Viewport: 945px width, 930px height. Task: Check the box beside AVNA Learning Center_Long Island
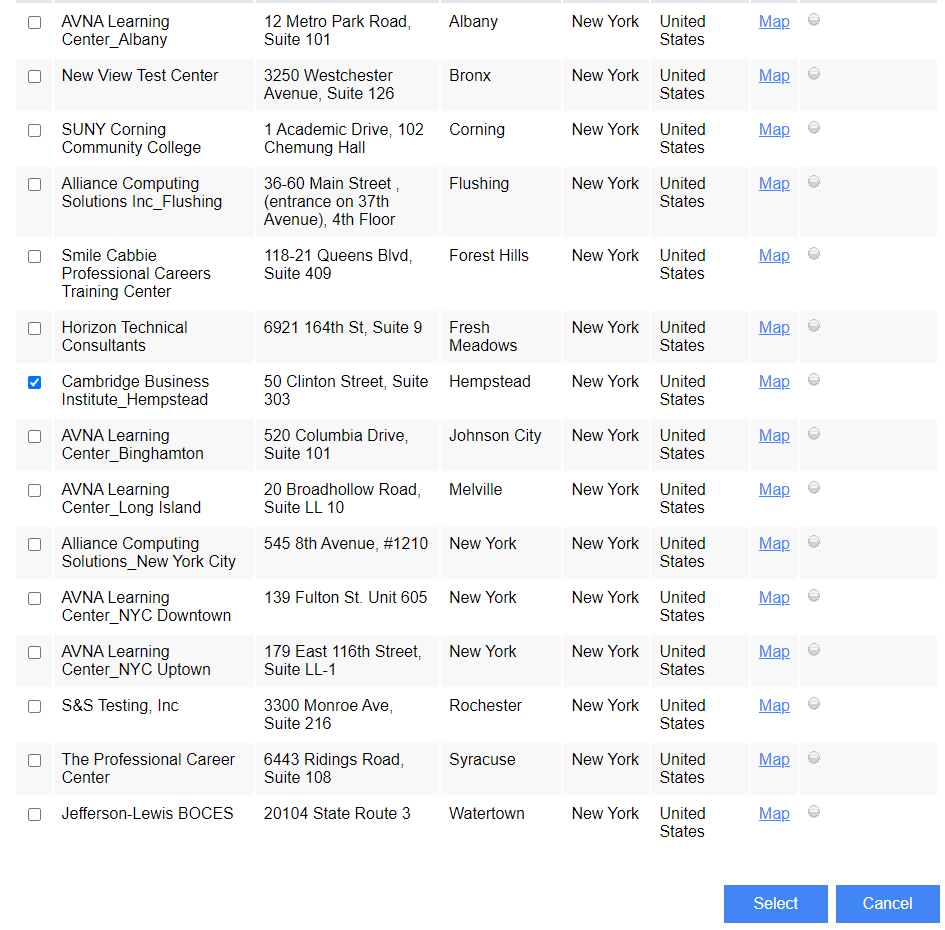34,490
